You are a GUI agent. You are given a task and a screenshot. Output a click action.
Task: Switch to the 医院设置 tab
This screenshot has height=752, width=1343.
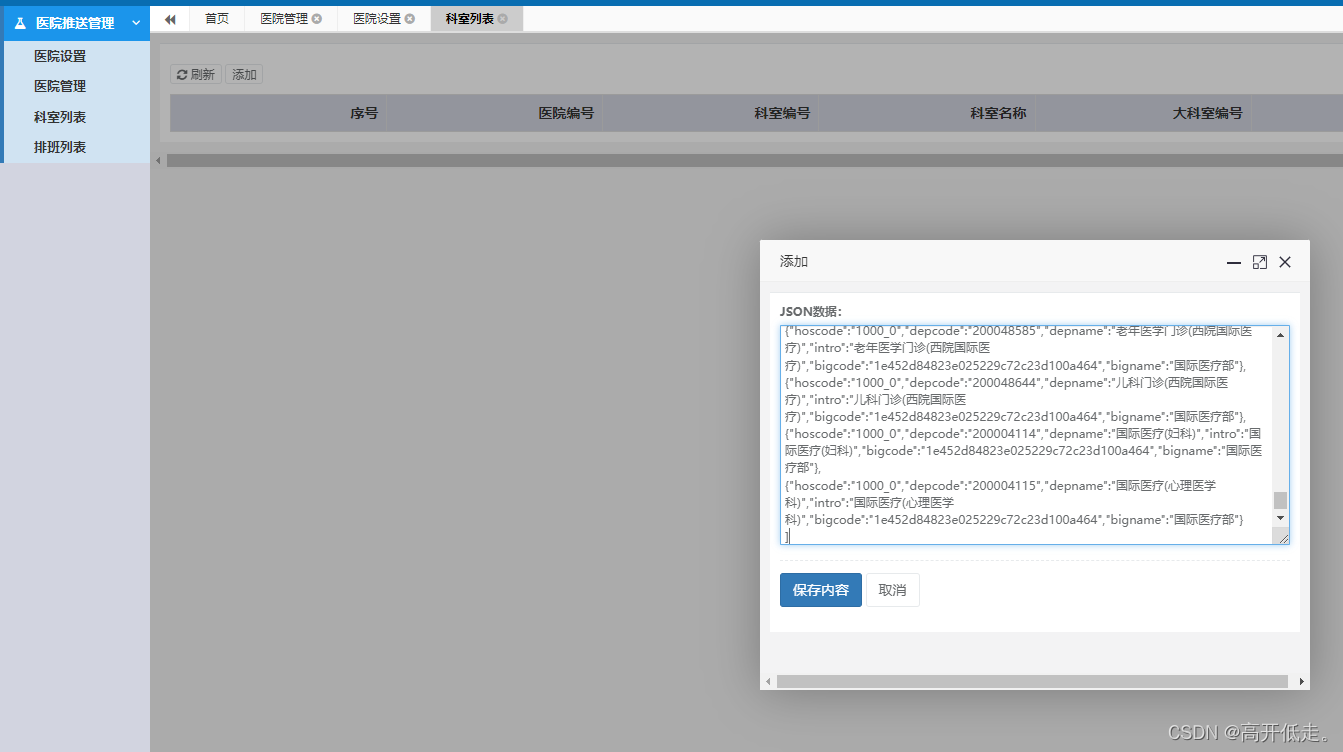pyautogui.click(x=377, y=18)
